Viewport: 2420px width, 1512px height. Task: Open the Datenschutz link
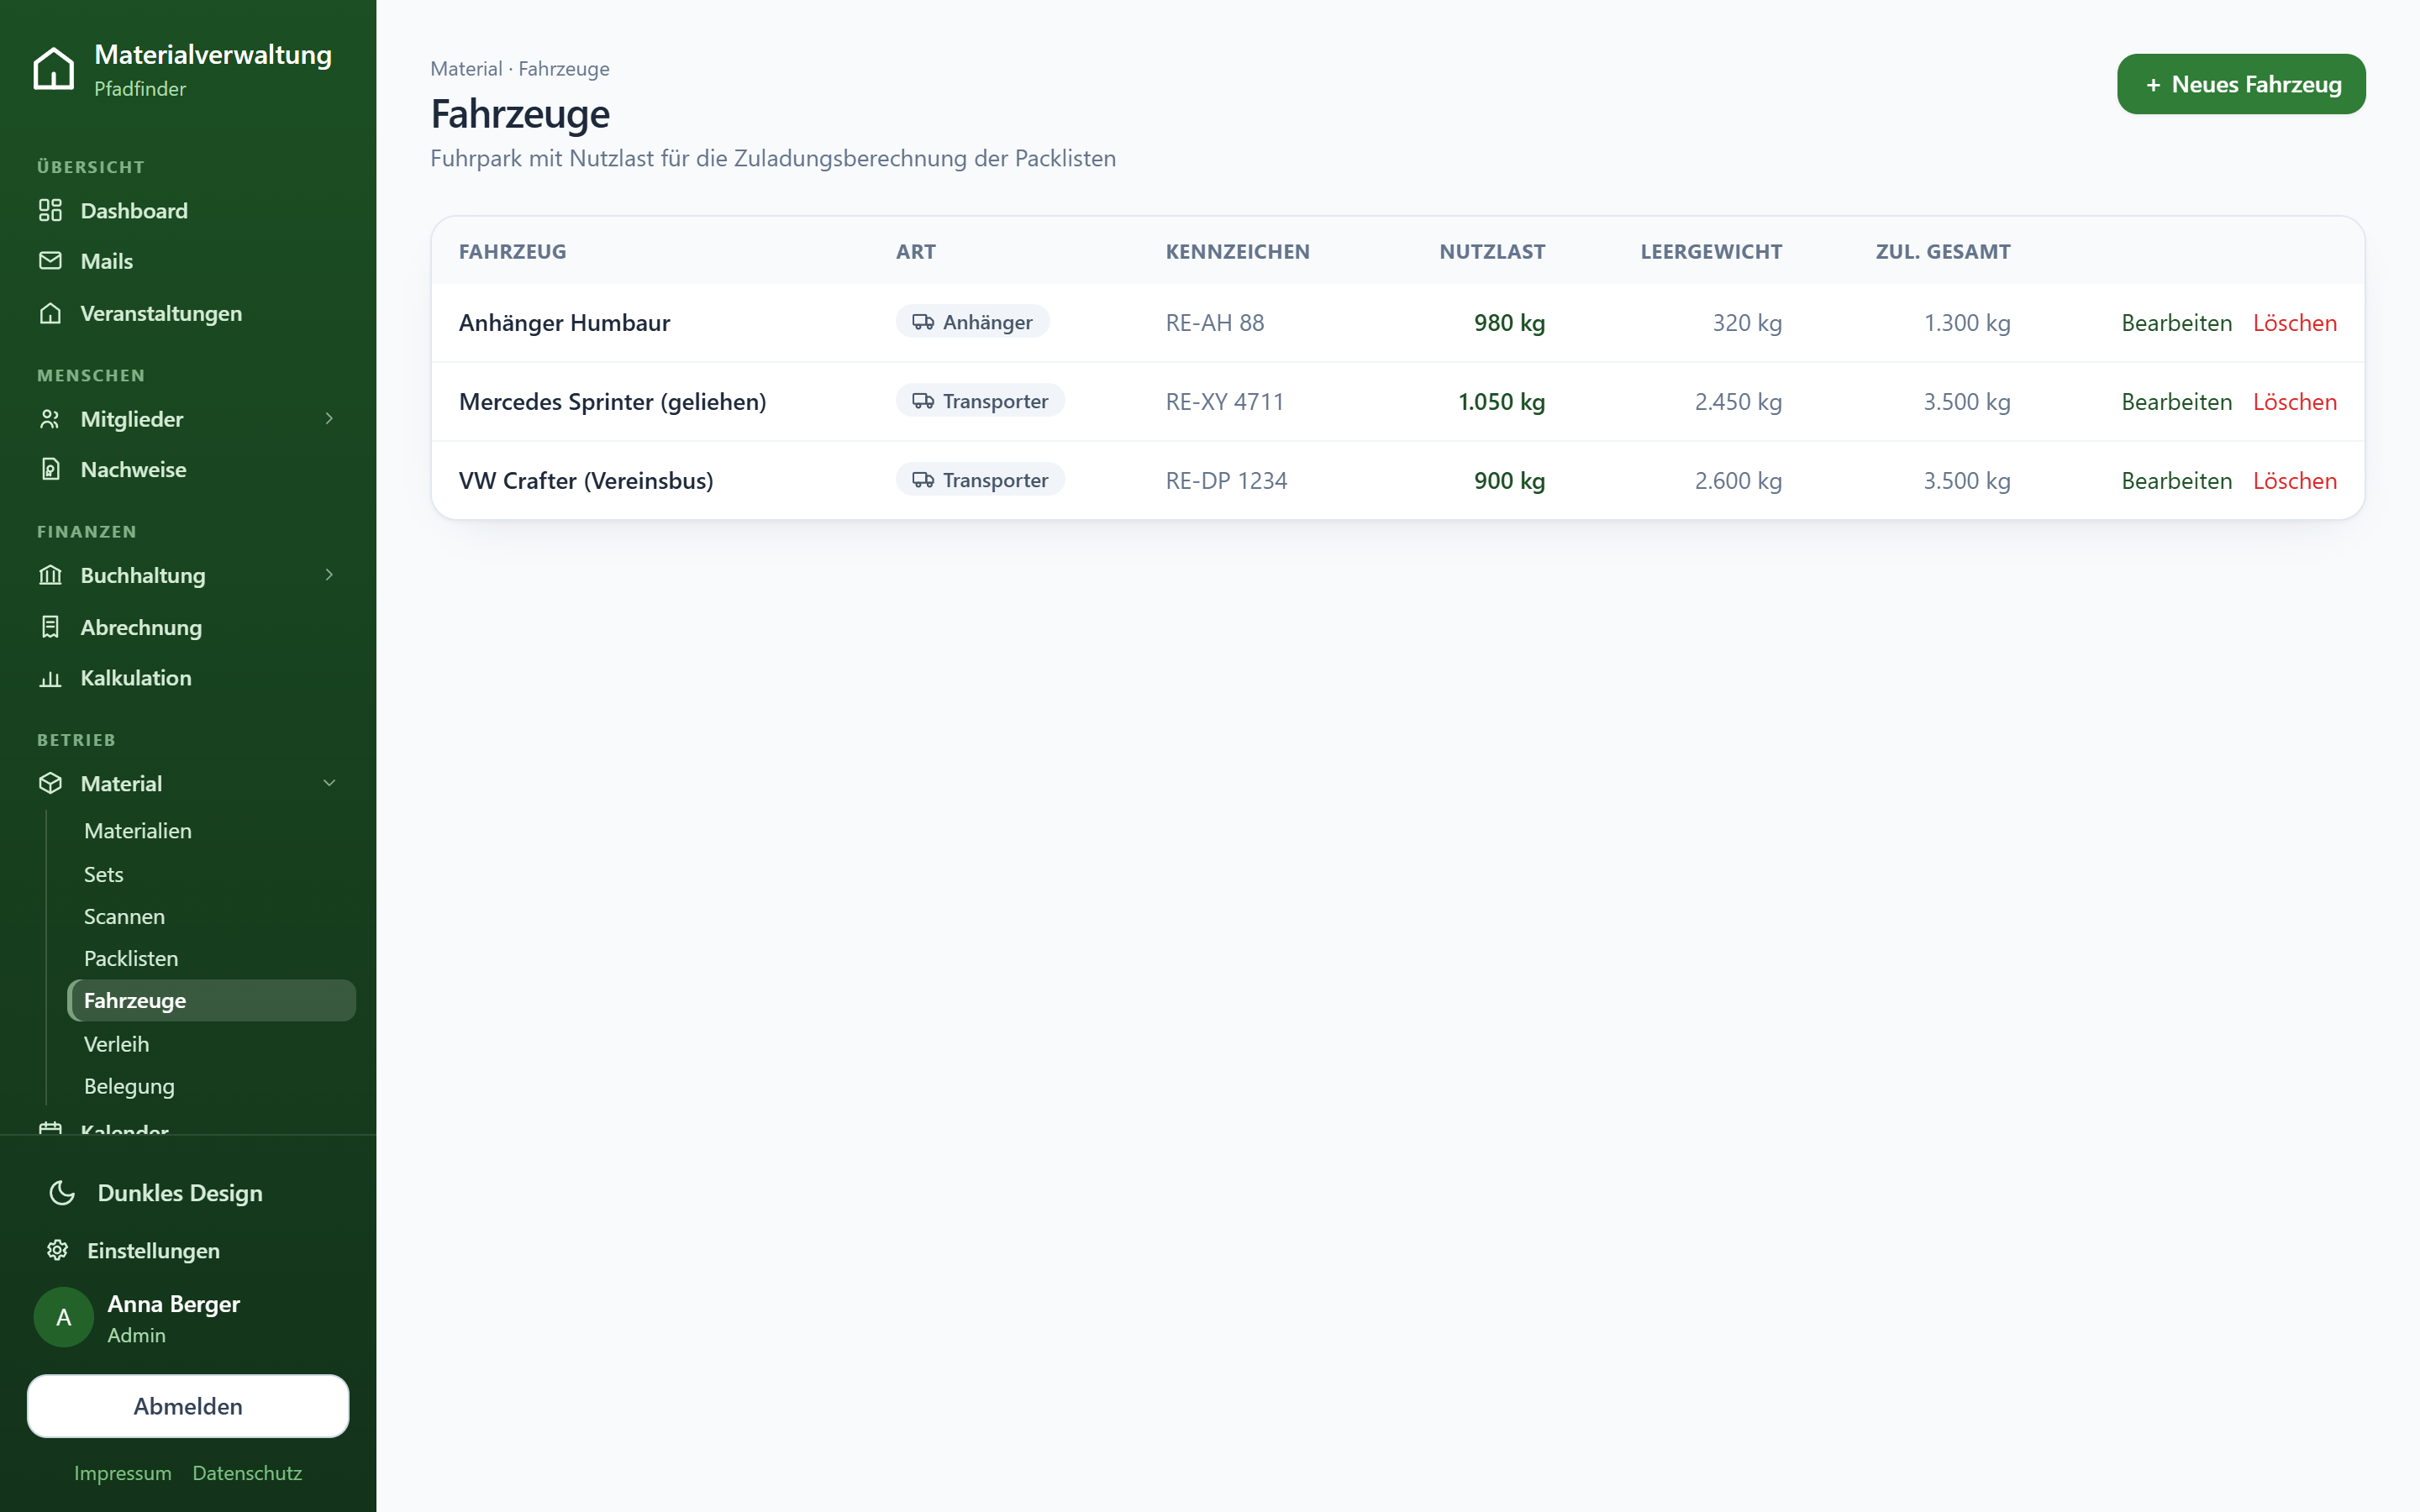[x=247, y=1473]
